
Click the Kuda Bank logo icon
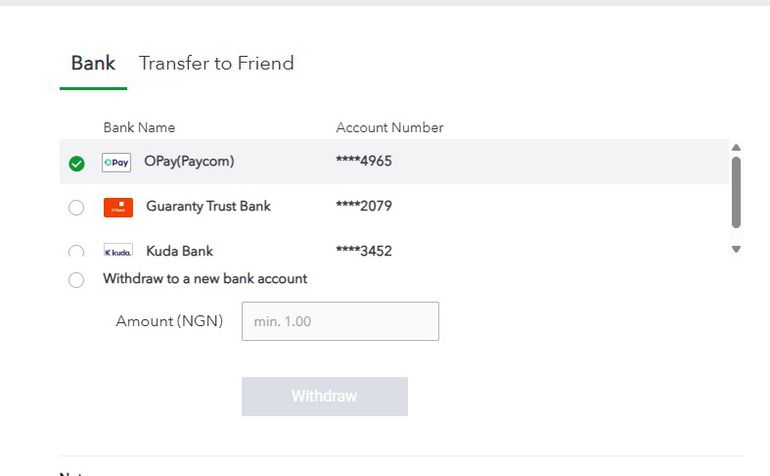(118, 251)
